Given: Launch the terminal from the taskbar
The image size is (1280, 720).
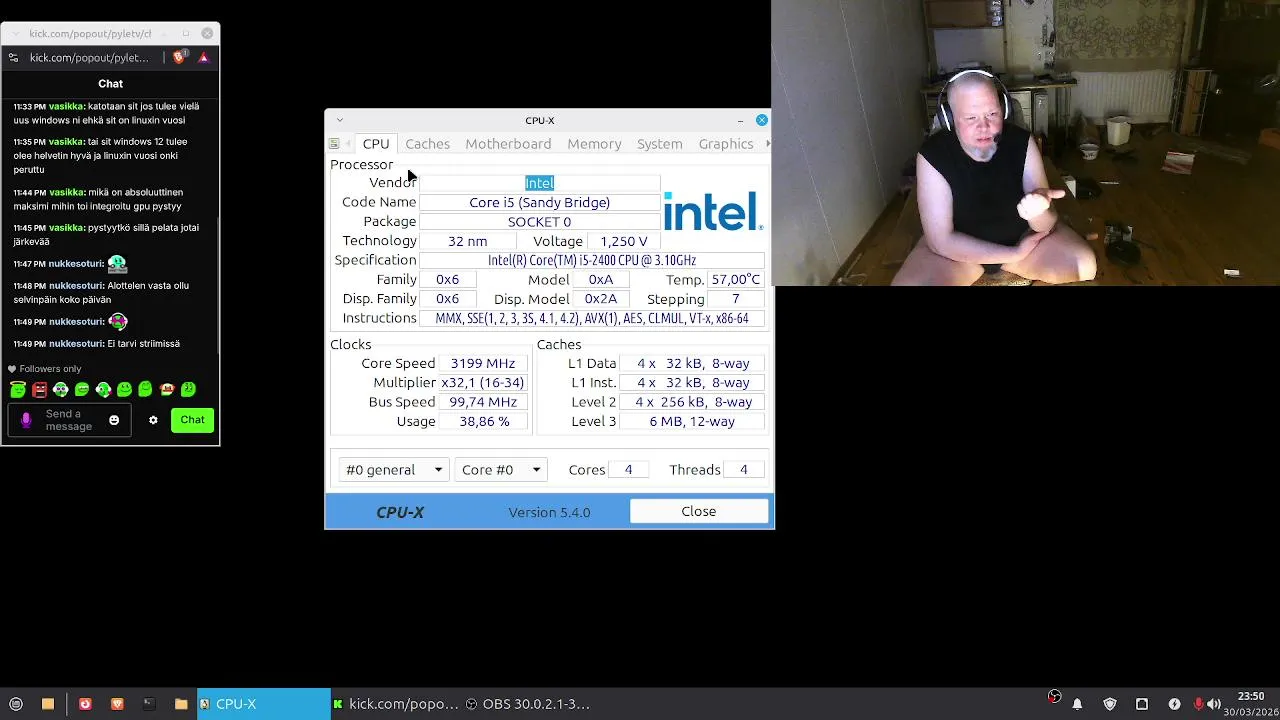Looking at the screenshot, I should (149, 704).
